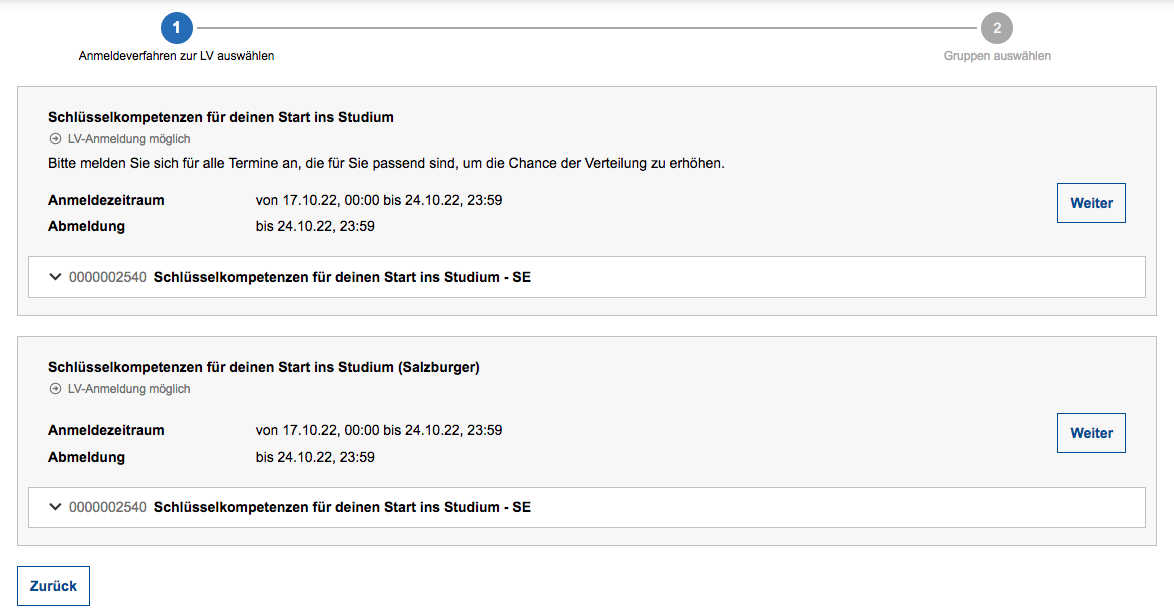Screen dimensions: 1174x616
Task: Click the step 2 circle indicator
Action: click(x=997, y=28)
